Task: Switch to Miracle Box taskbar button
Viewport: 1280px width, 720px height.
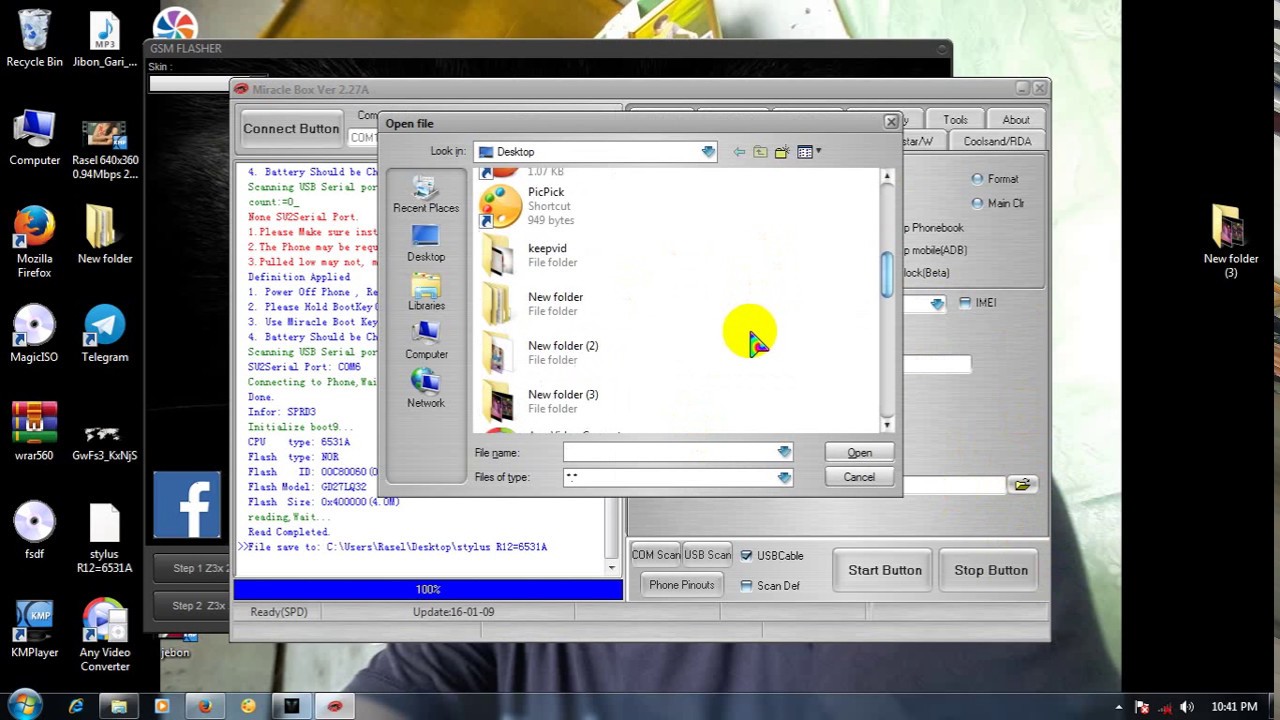Action: (x=335, y=706)
